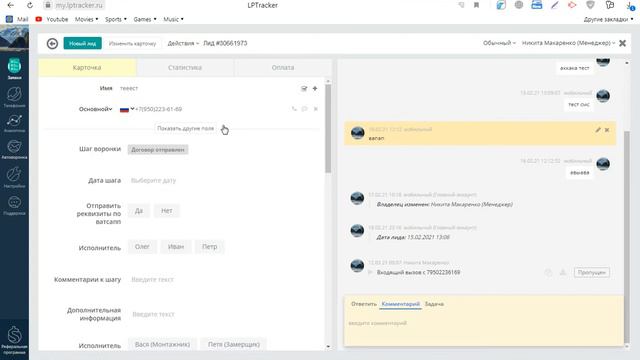Click Изменить карточку button
The height and width of the screenshot is (360, 640).
[x=132, y=43]
